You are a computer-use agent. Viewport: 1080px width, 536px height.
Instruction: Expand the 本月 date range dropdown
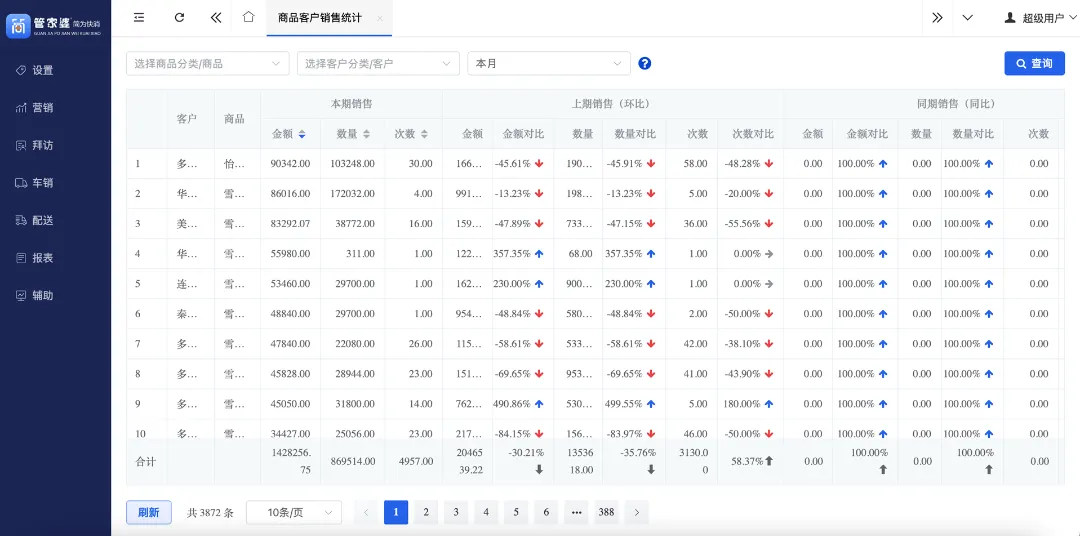point(549,63)
